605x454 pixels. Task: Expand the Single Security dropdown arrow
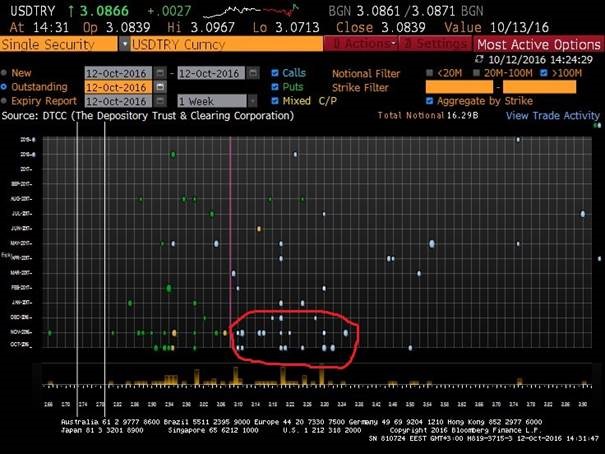tap(124, 44)
